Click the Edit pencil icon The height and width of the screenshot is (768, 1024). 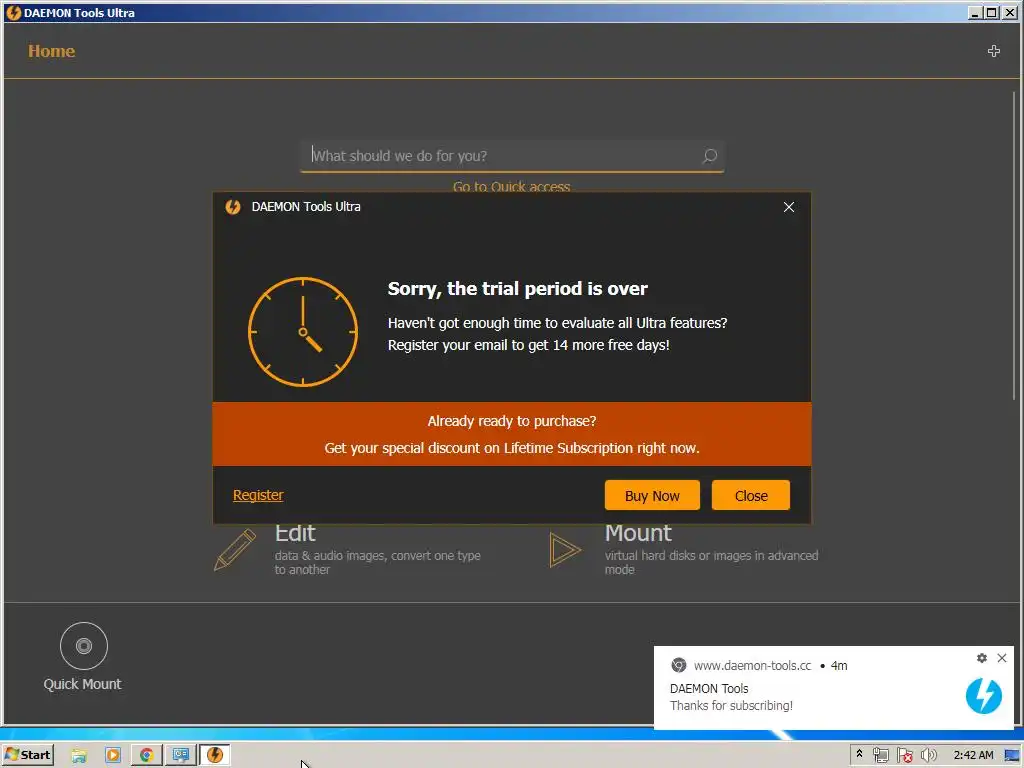click(x=234, y=549)
